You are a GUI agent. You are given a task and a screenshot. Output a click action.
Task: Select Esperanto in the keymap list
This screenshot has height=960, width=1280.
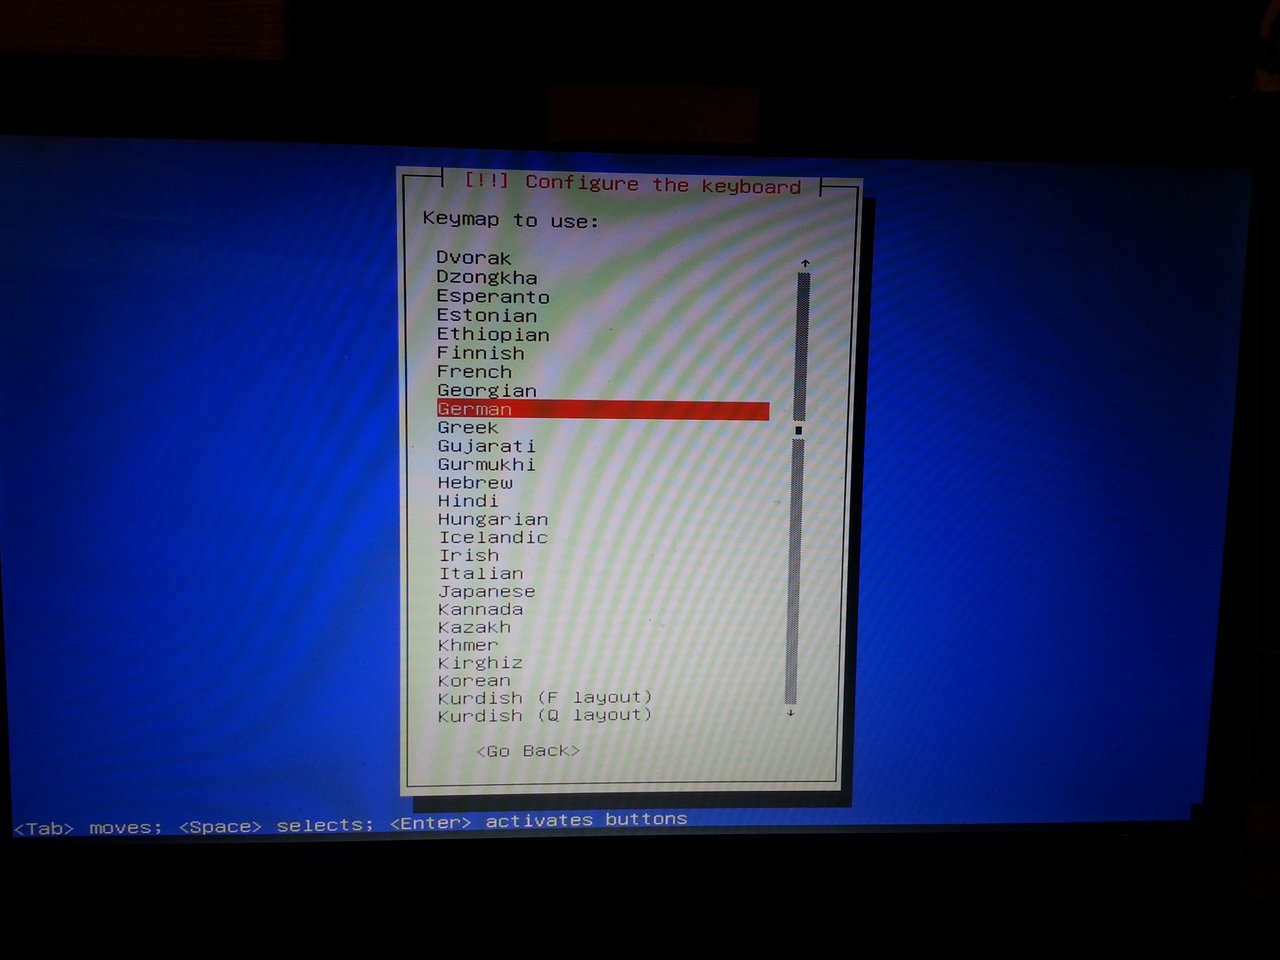(493, 297)
